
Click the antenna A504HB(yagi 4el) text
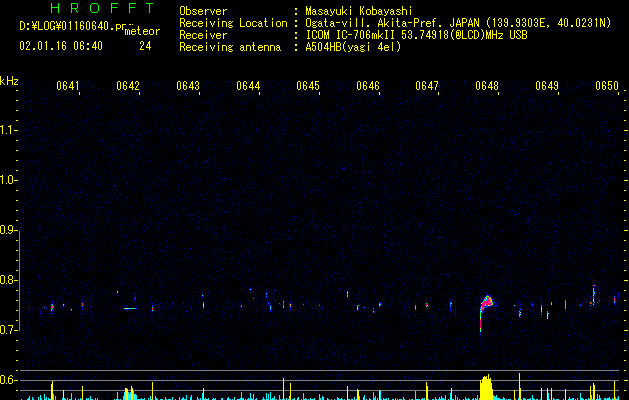[353, 47]
